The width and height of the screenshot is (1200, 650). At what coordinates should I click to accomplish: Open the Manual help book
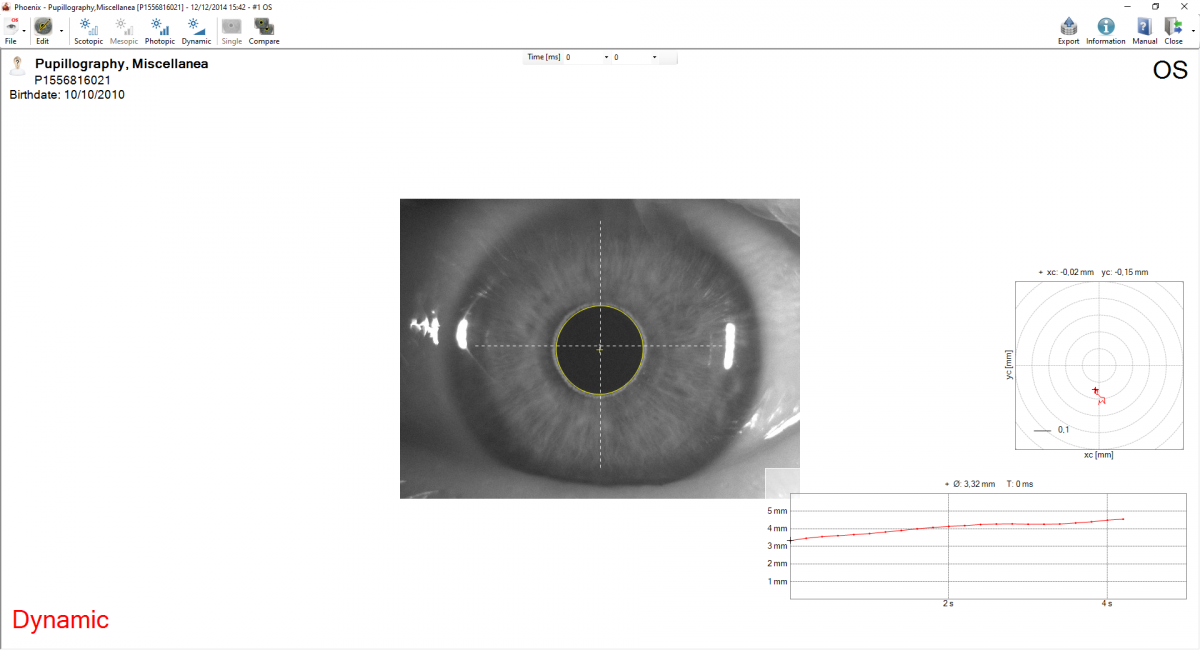(1144, 27)
